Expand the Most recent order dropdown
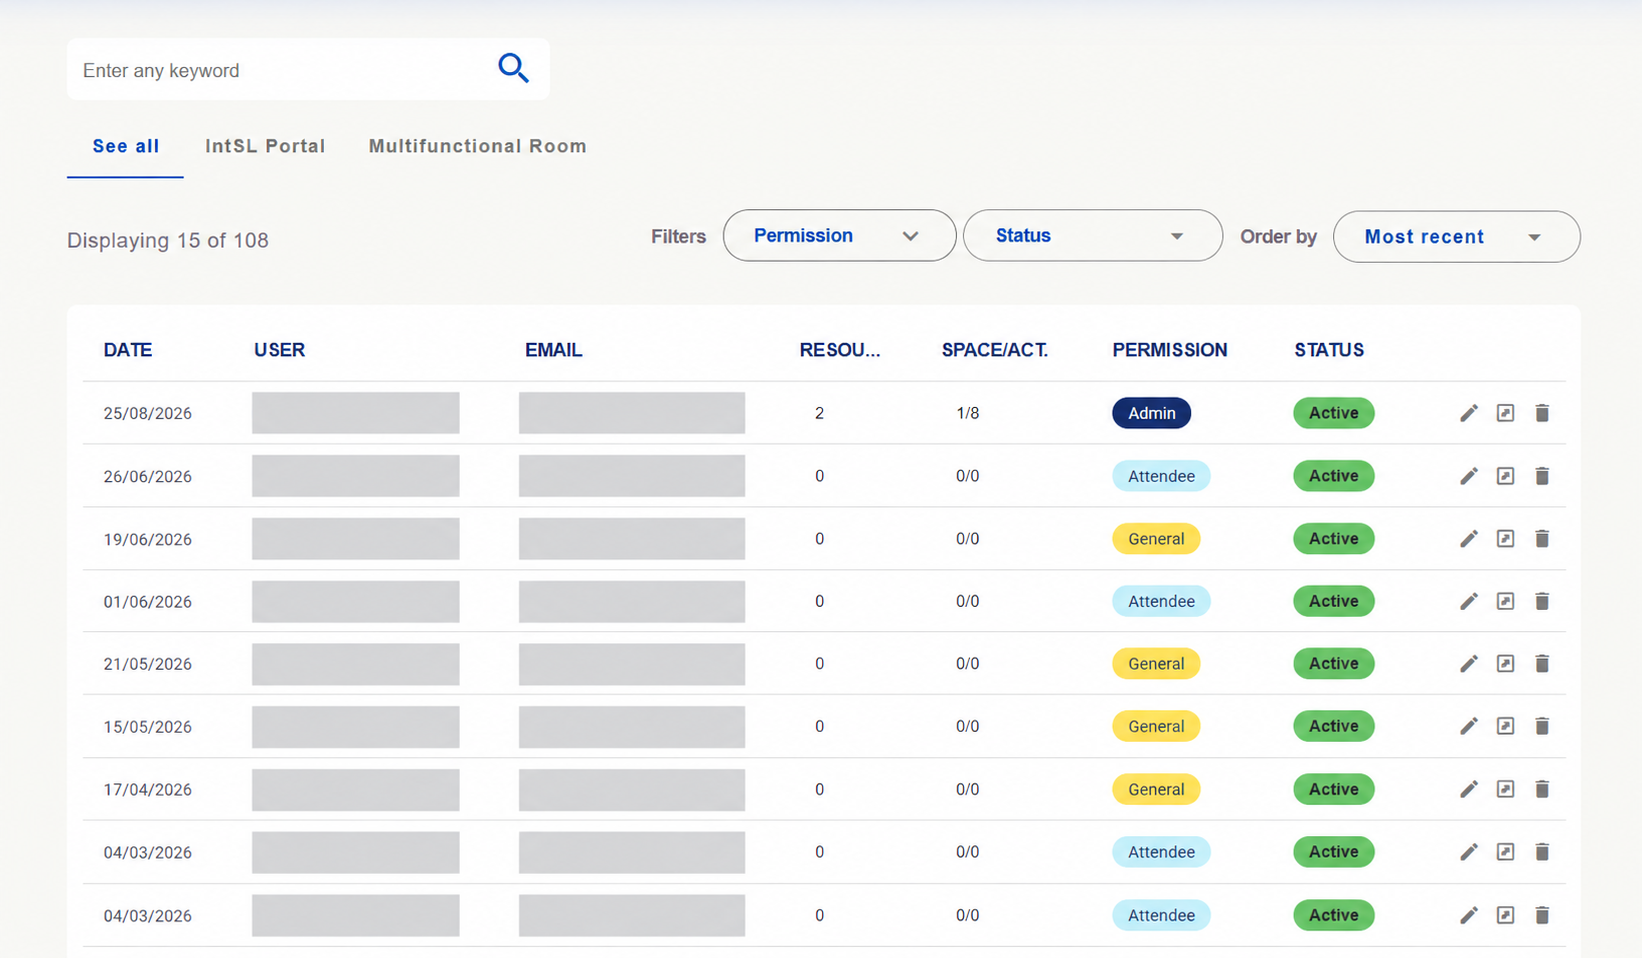The image size is (1642, 958). (1456, 237)
